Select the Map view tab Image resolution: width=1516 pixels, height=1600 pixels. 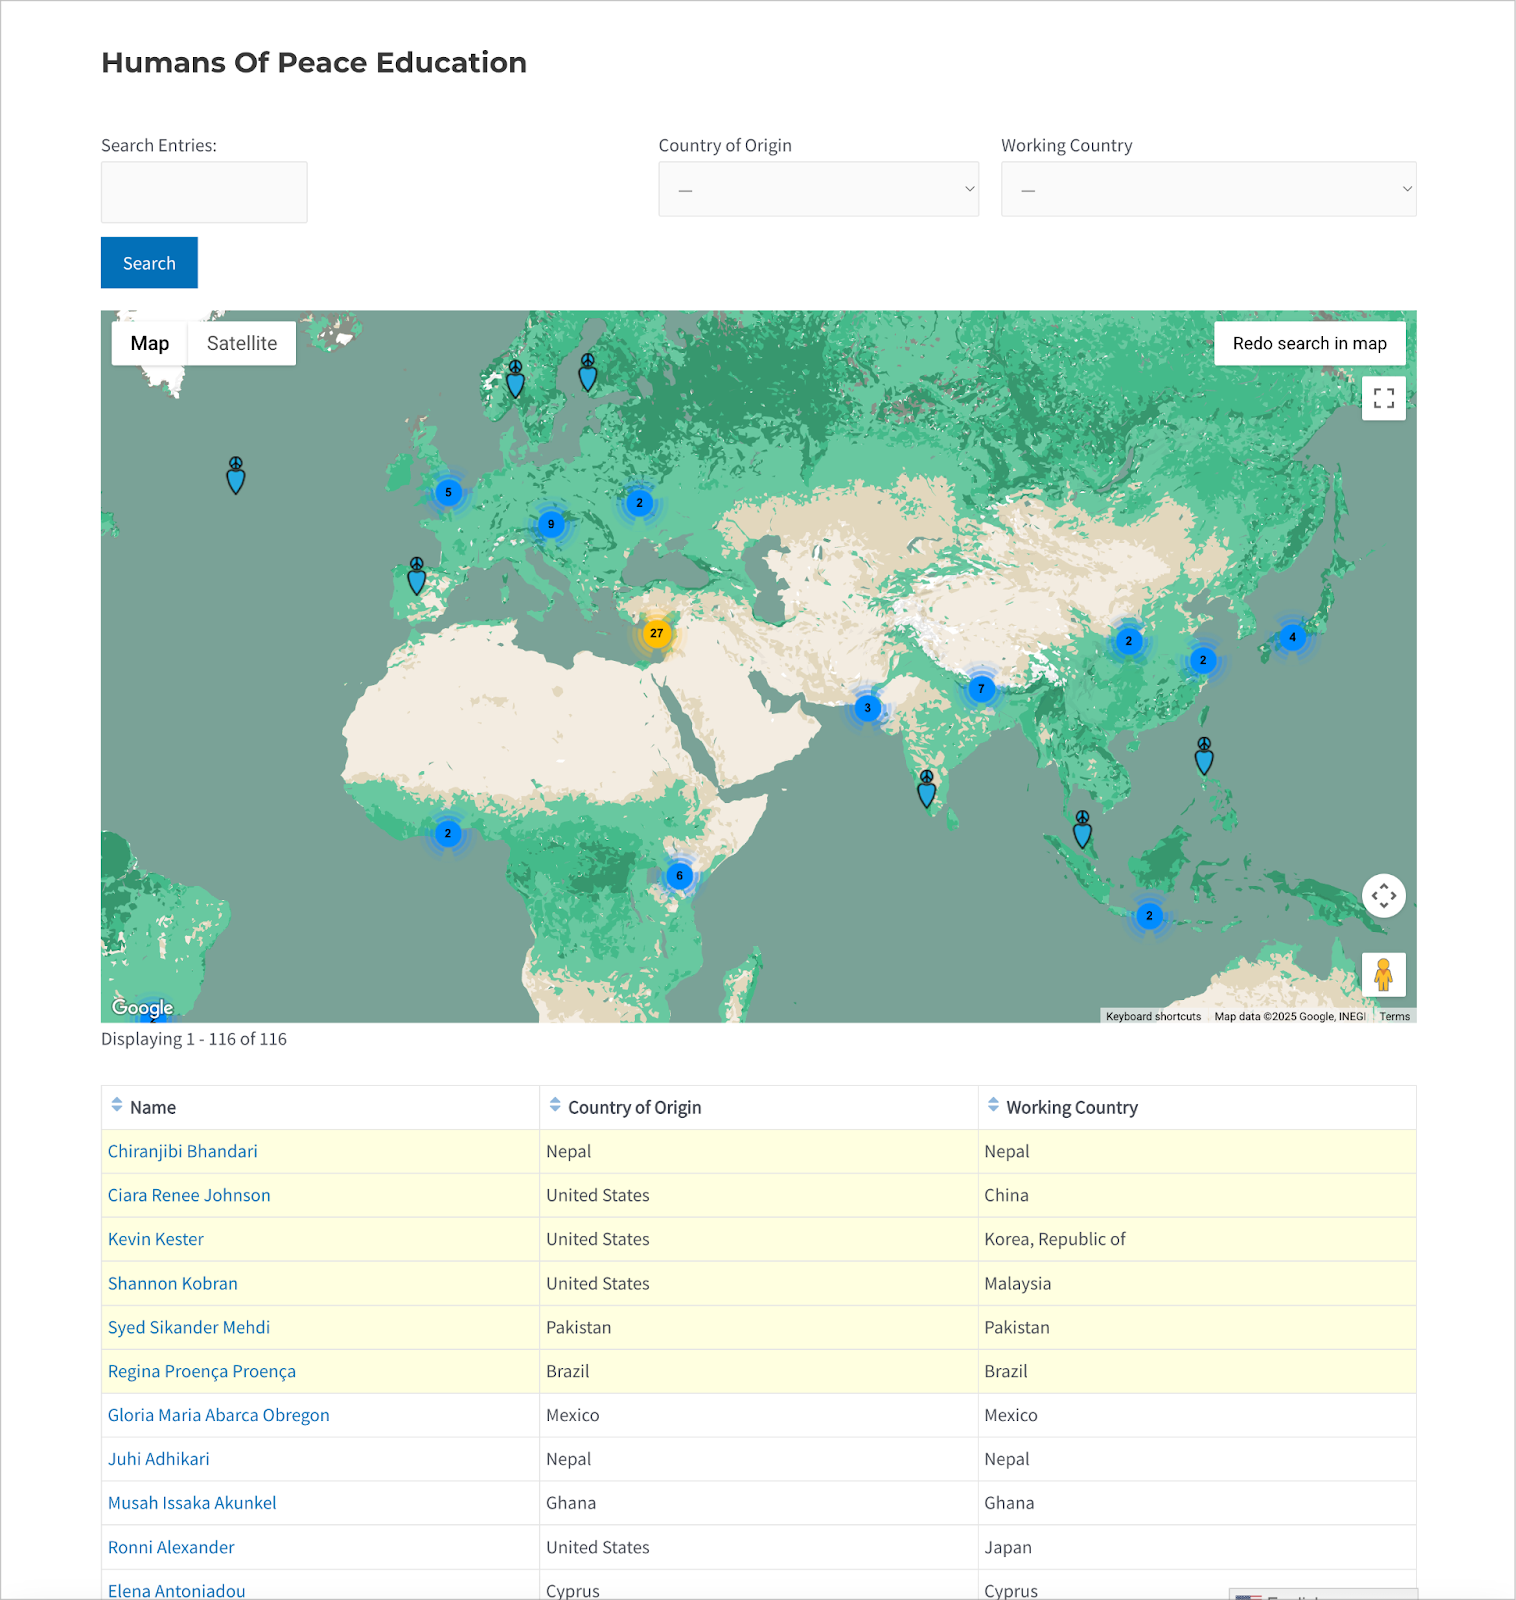tap(150, 343)
